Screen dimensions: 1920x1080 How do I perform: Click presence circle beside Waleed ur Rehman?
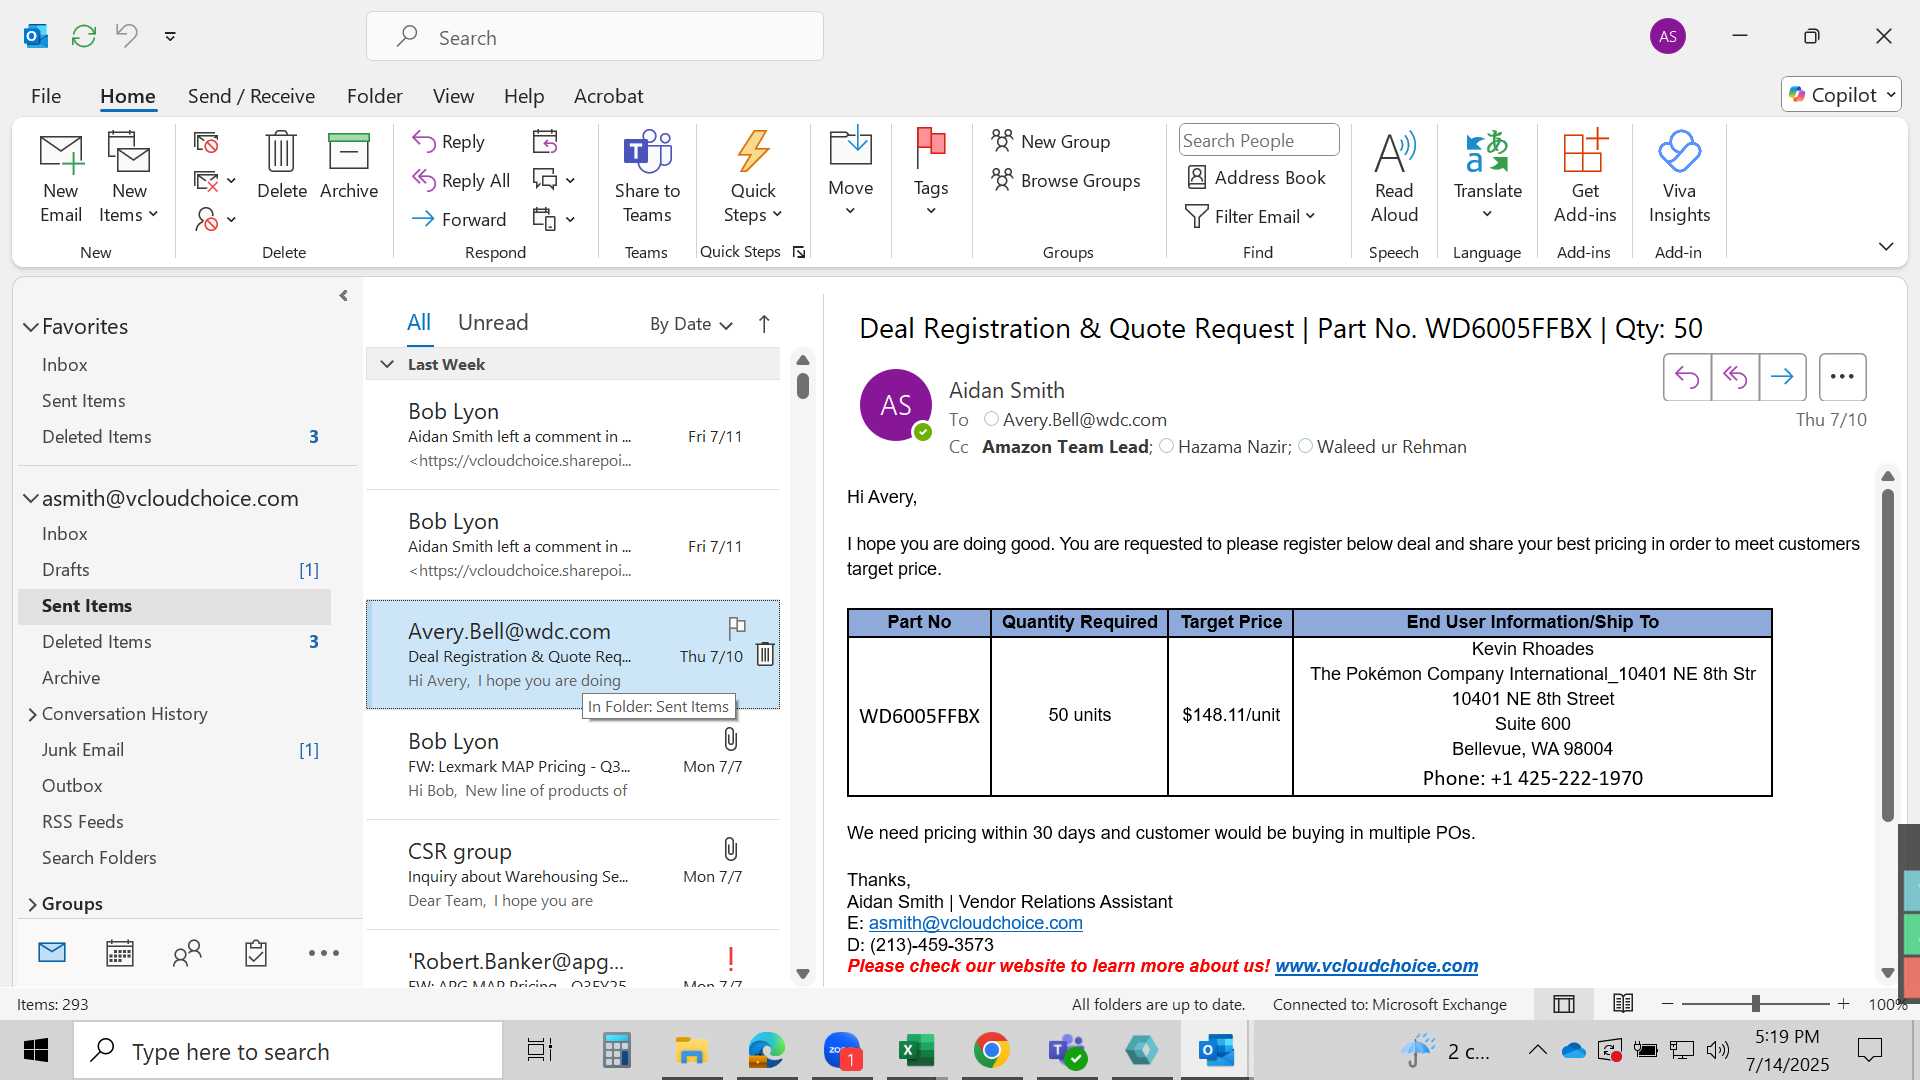(1305, 446)
